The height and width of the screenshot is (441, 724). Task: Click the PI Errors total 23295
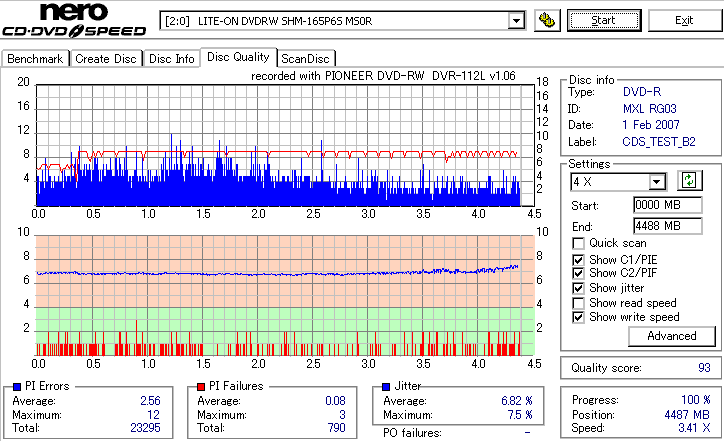pyautogui.click(x=145, y=428)
